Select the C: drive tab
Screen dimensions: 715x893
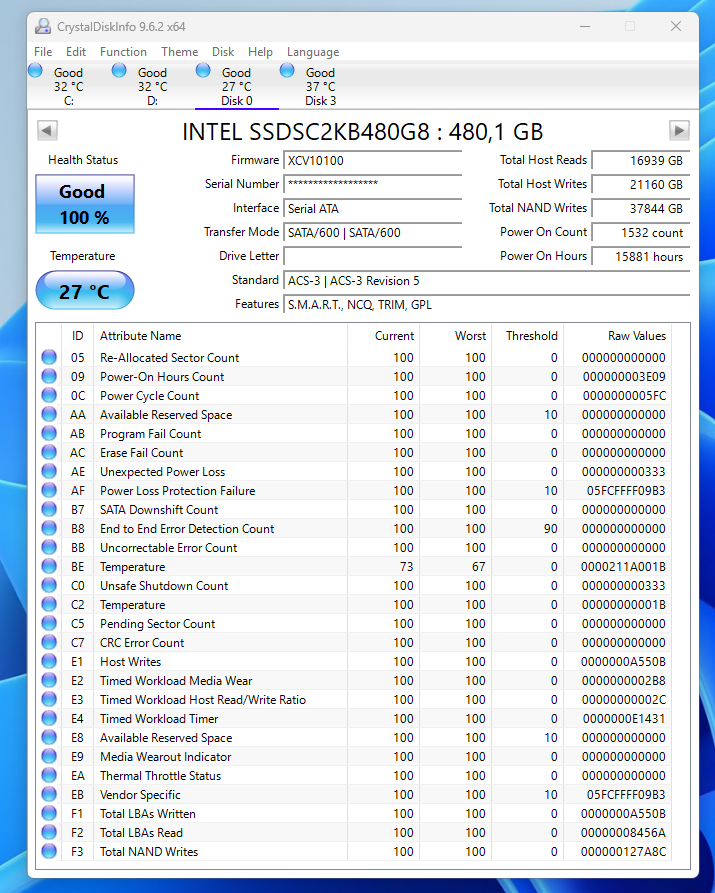coord(68,86)
